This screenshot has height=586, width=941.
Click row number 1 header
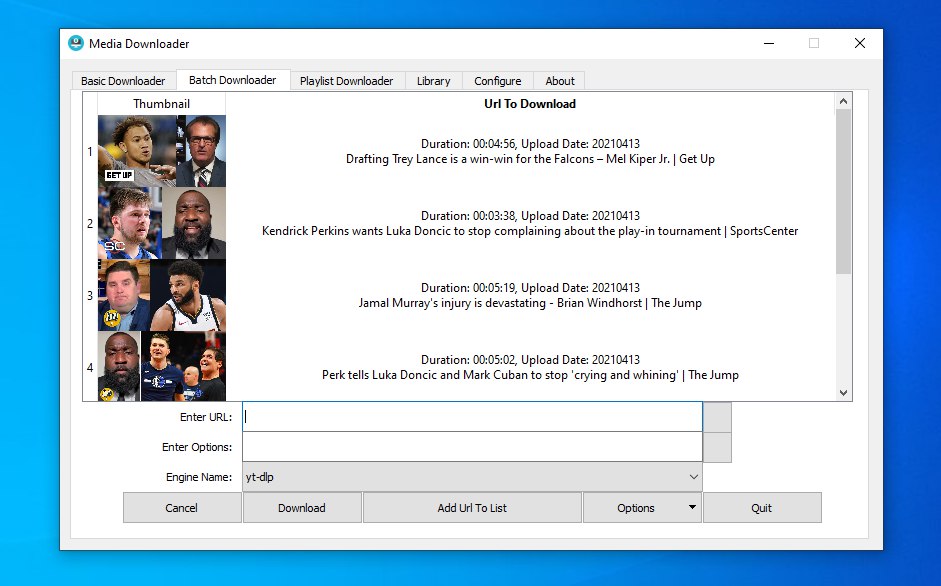(x=90, y=151)
